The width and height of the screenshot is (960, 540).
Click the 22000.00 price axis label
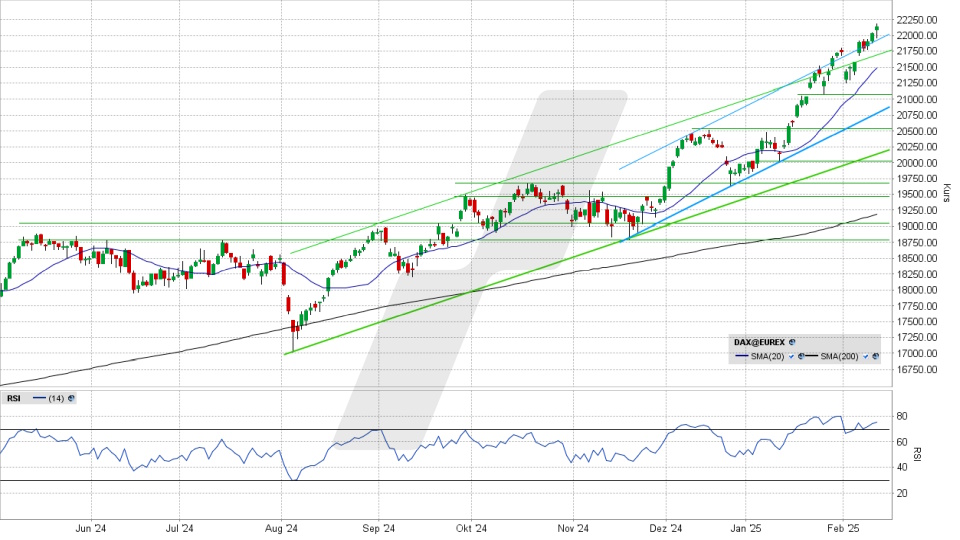click(x=917, y=36)
